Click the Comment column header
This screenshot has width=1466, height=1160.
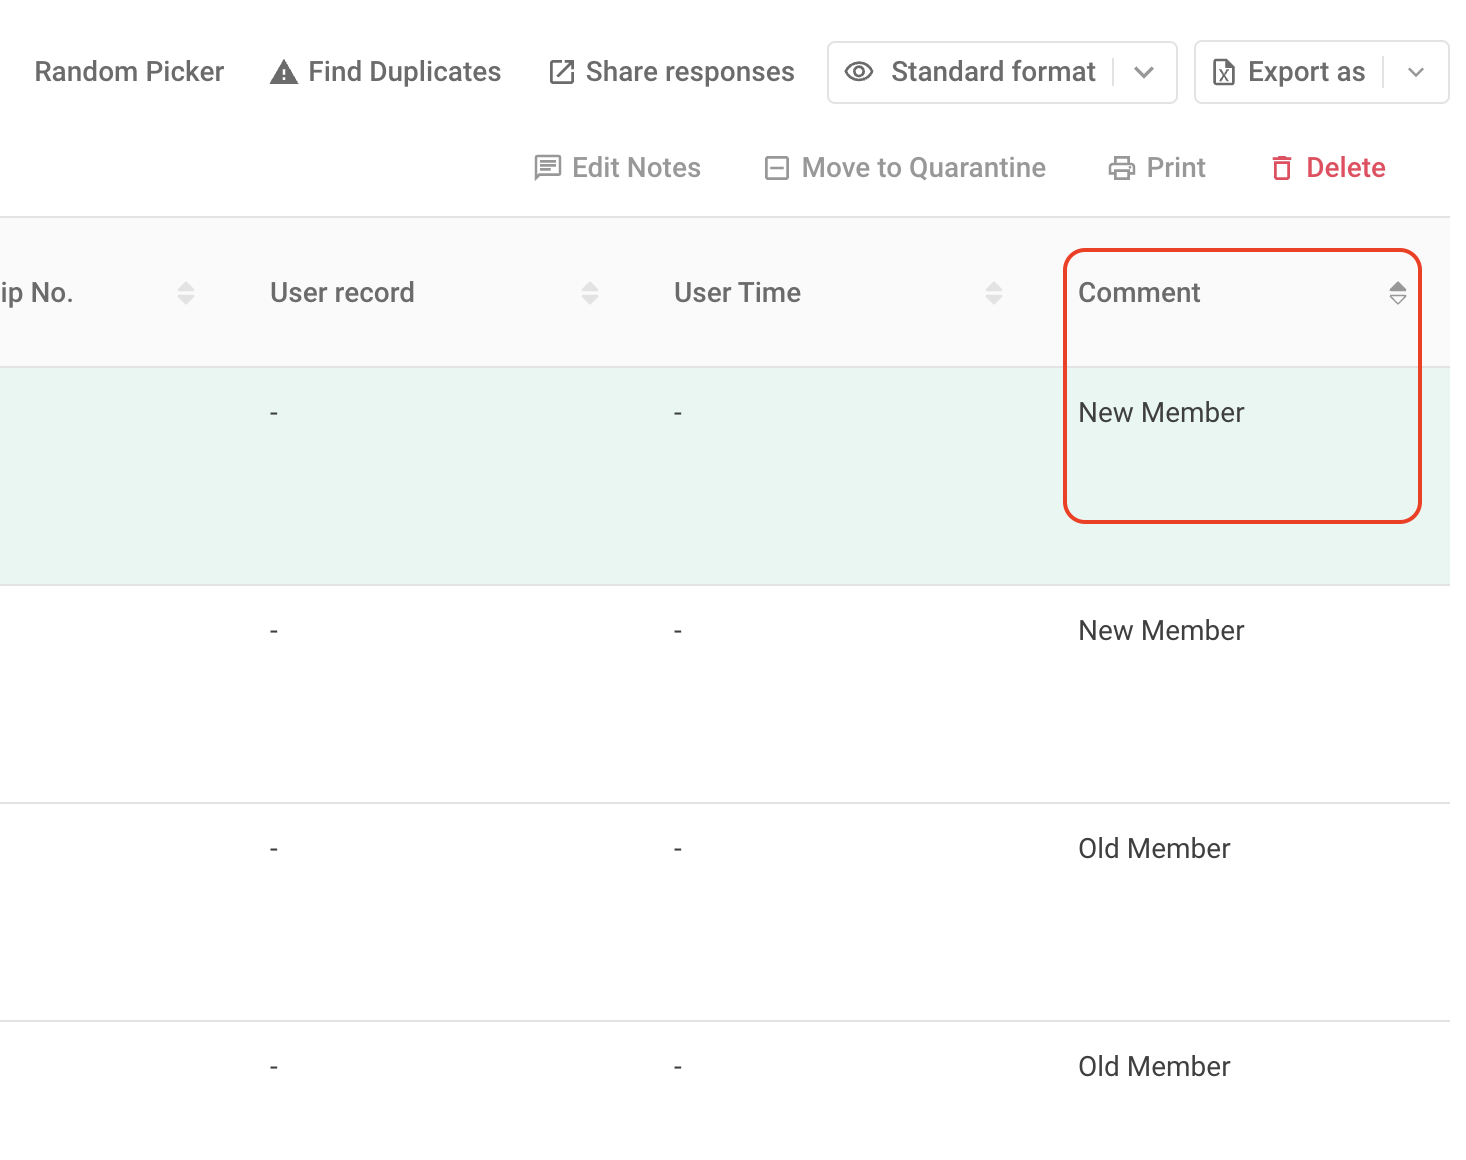click(x=1139, y=293)
